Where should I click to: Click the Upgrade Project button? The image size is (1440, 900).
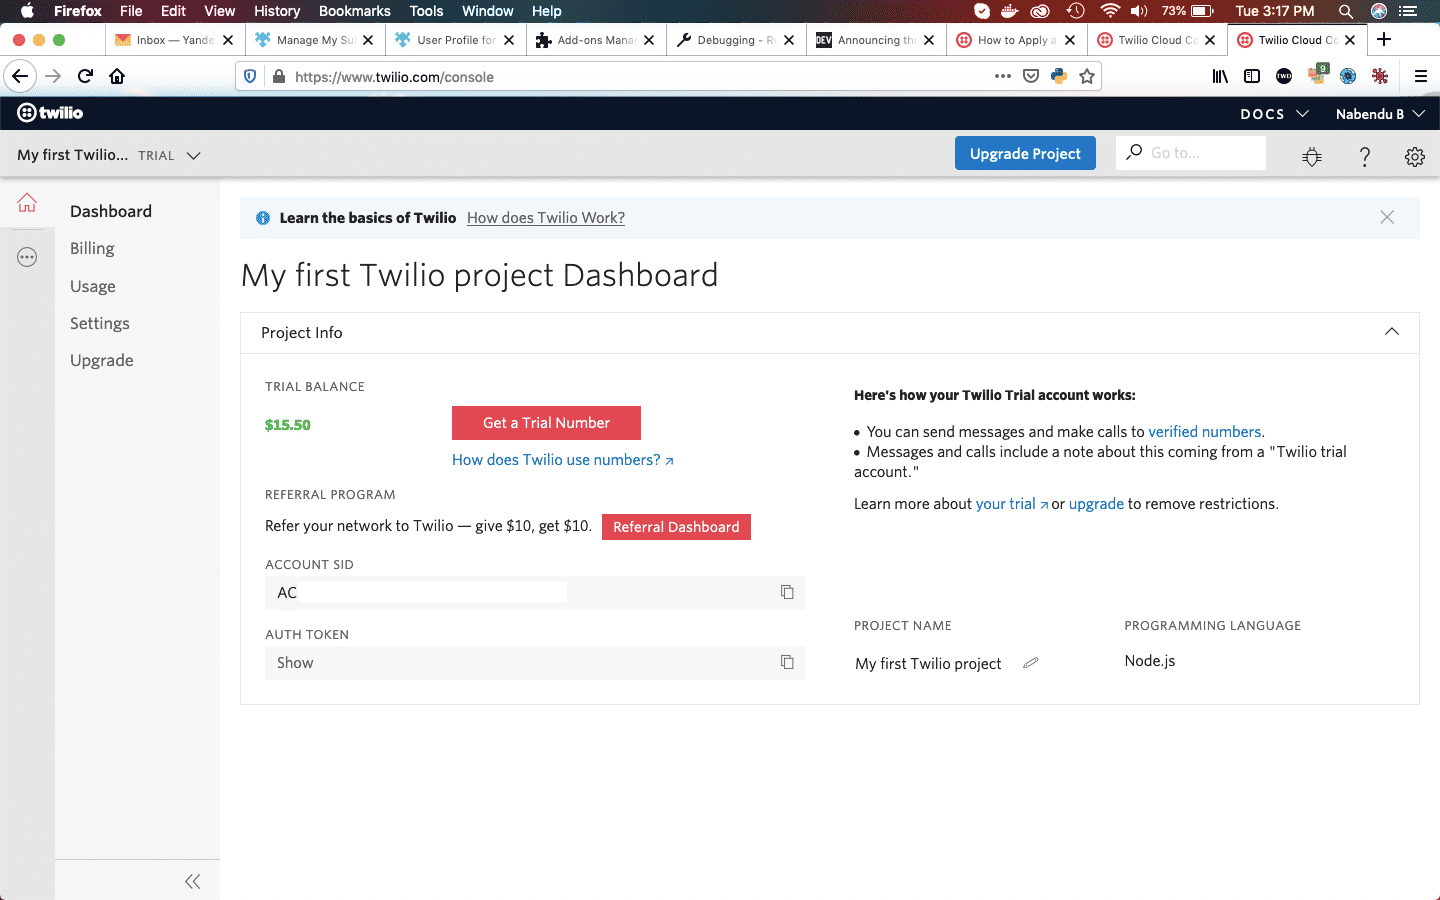pos(1025,153)
